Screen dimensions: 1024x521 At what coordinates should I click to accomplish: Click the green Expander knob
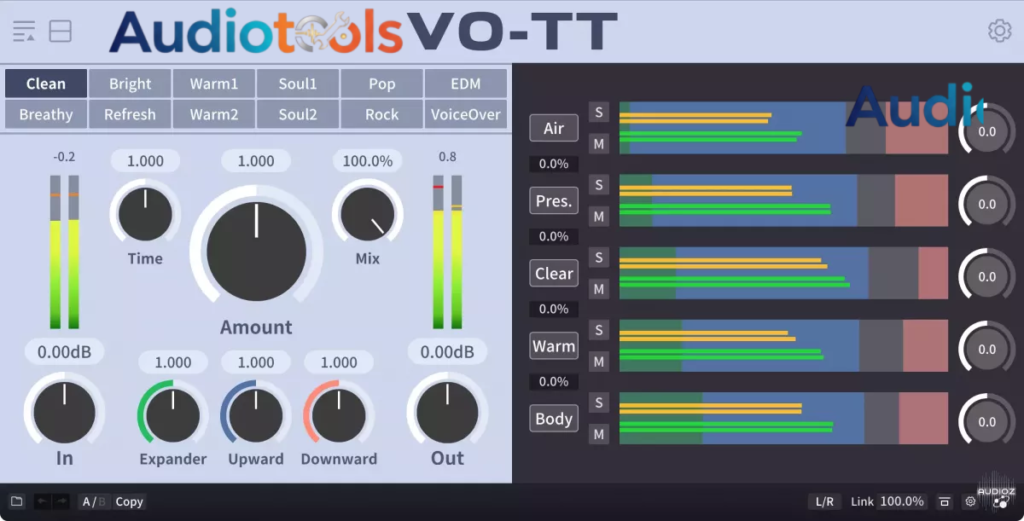[x=172, y=415]
